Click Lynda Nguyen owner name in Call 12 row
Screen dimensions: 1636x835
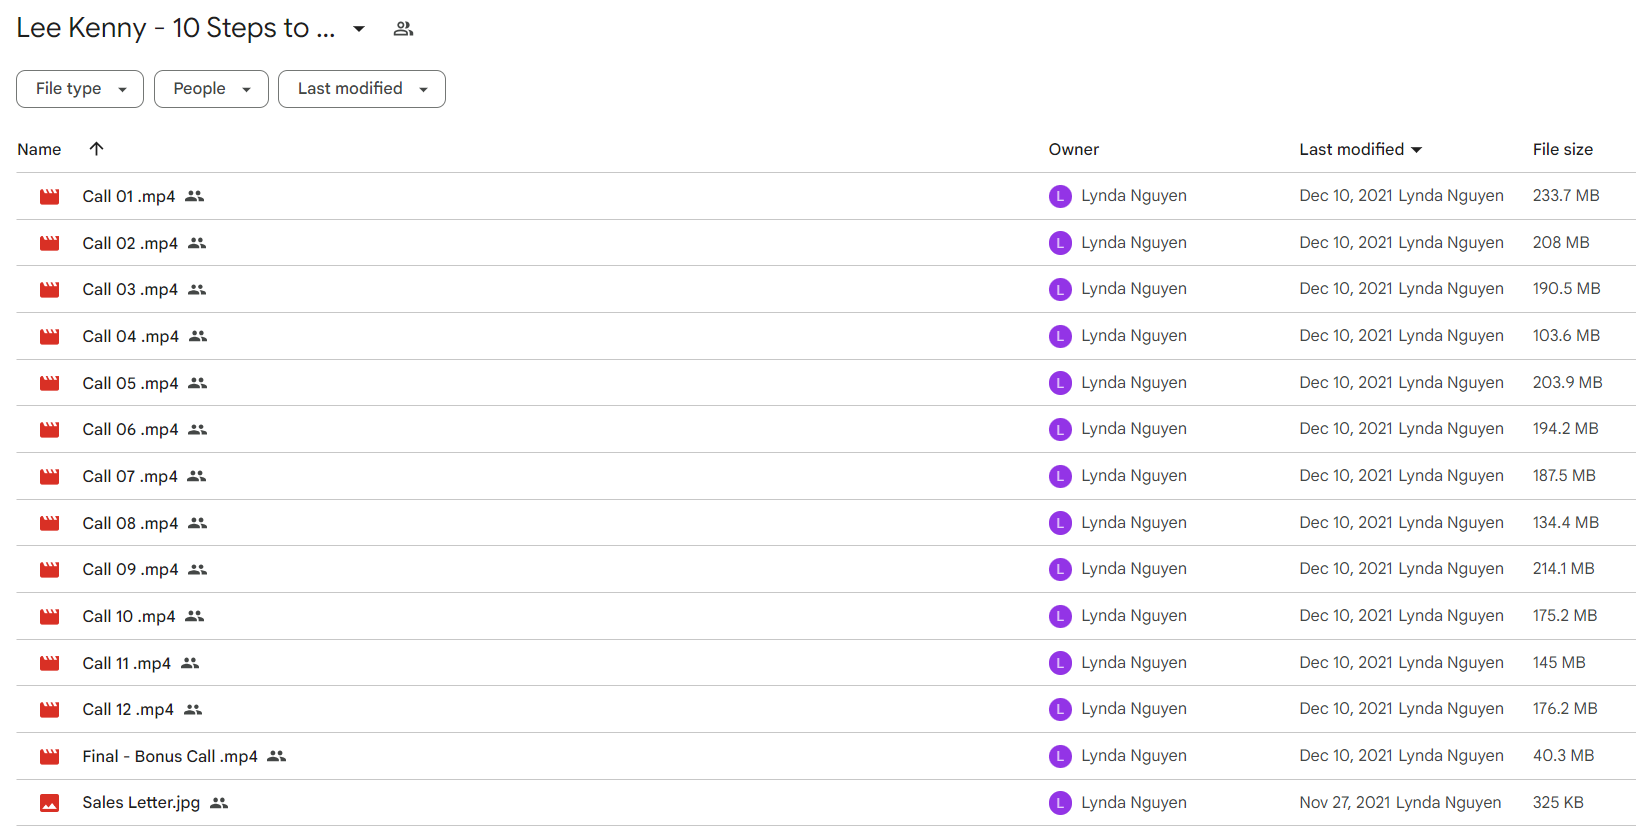1134,709
